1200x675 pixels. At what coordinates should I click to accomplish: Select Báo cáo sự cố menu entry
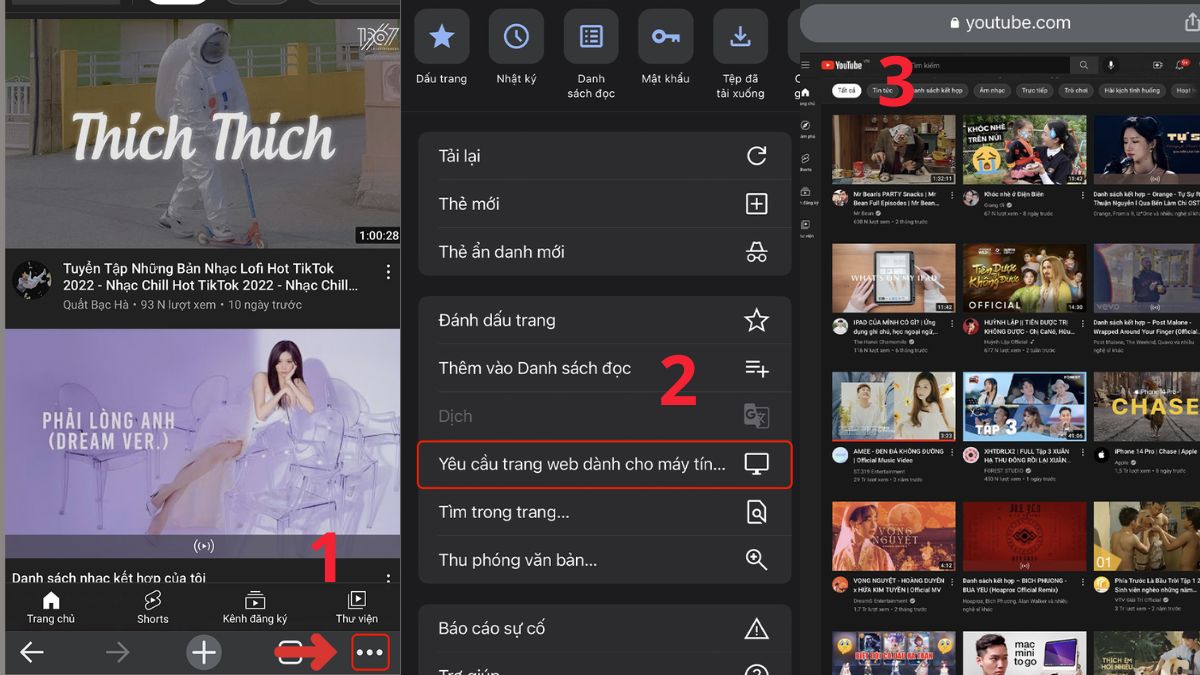click(x=604, y=628)
